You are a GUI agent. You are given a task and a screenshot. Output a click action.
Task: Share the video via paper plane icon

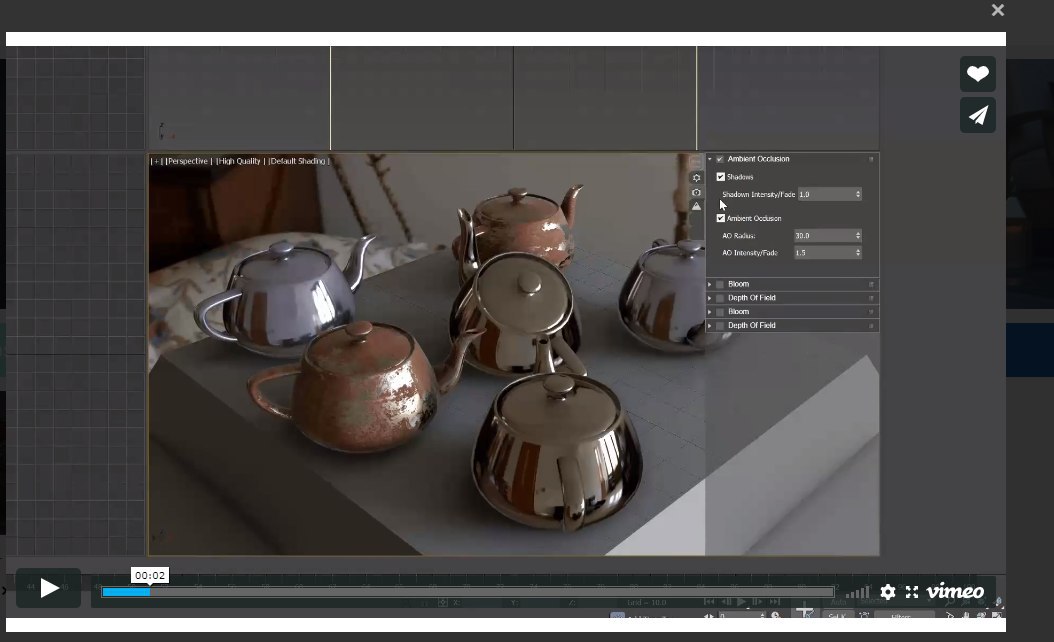pos(977,115)
